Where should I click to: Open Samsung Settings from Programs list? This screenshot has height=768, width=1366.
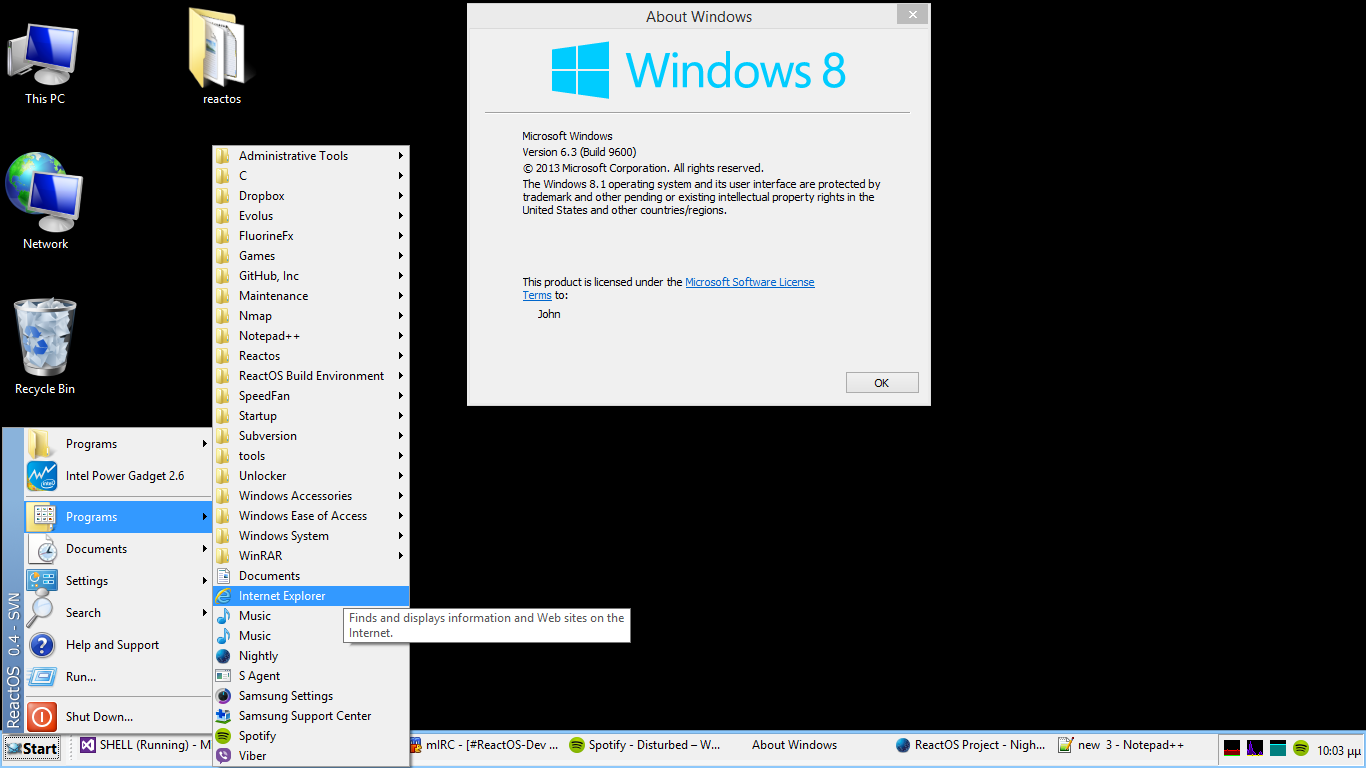(x=311, y=696)
